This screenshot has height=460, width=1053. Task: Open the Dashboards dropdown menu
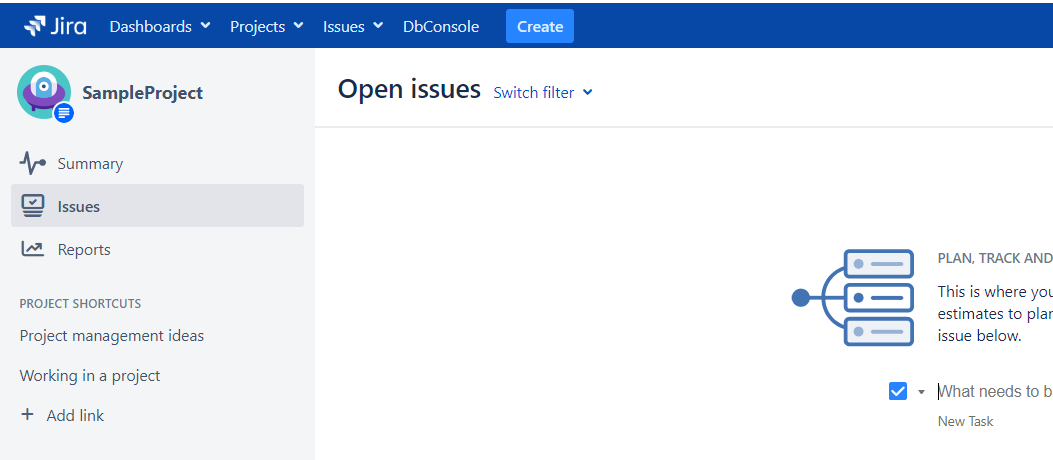pyautogui.click(x=160, y=26)
